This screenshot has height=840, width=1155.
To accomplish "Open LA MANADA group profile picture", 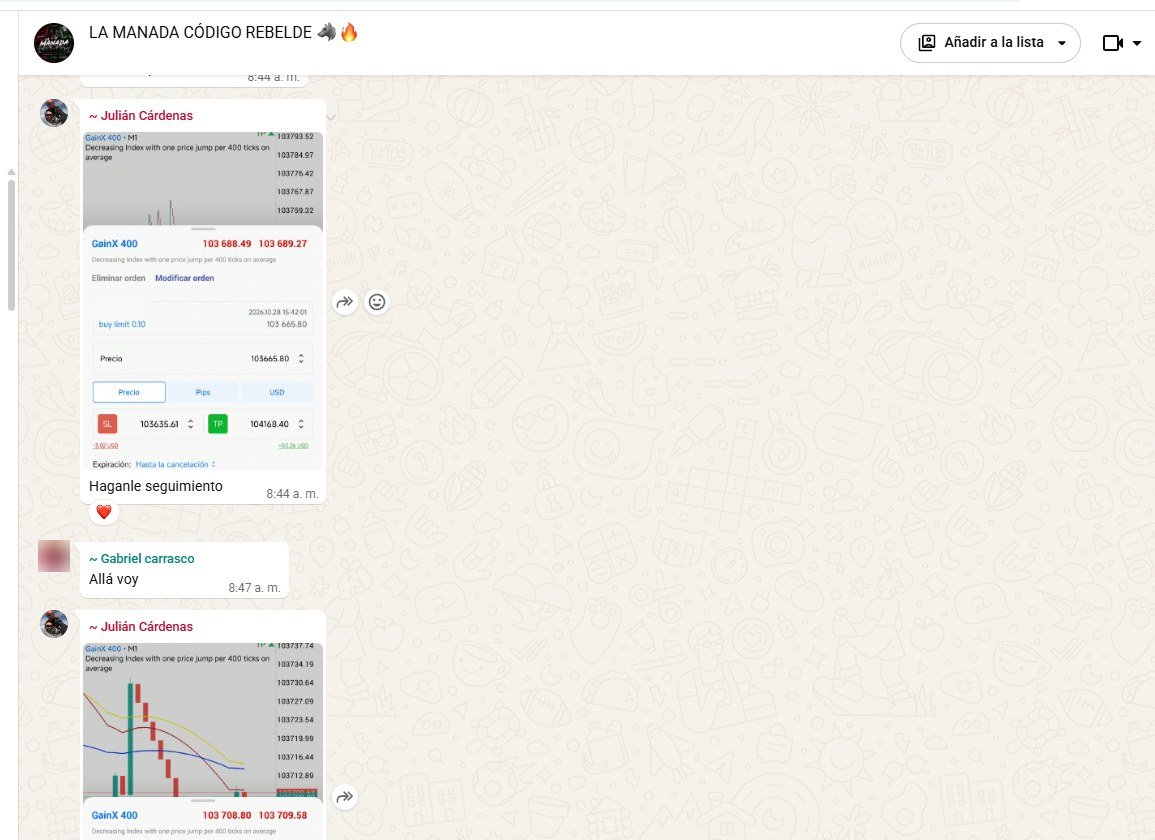I will click(54, 43).
